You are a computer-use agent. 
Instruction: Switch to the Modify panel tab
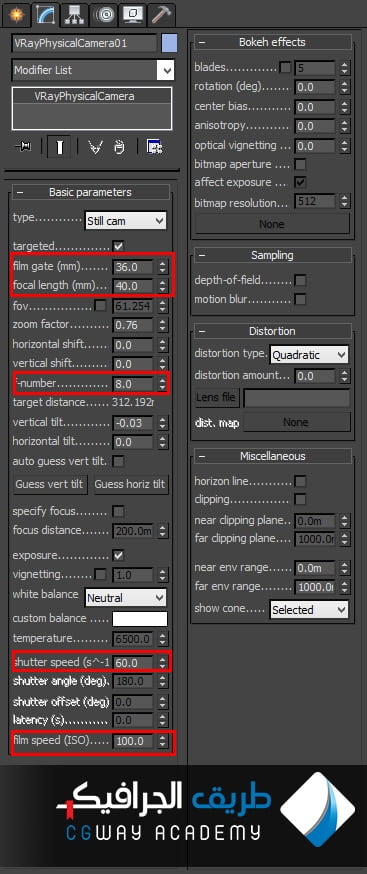[x=45, y=14]
